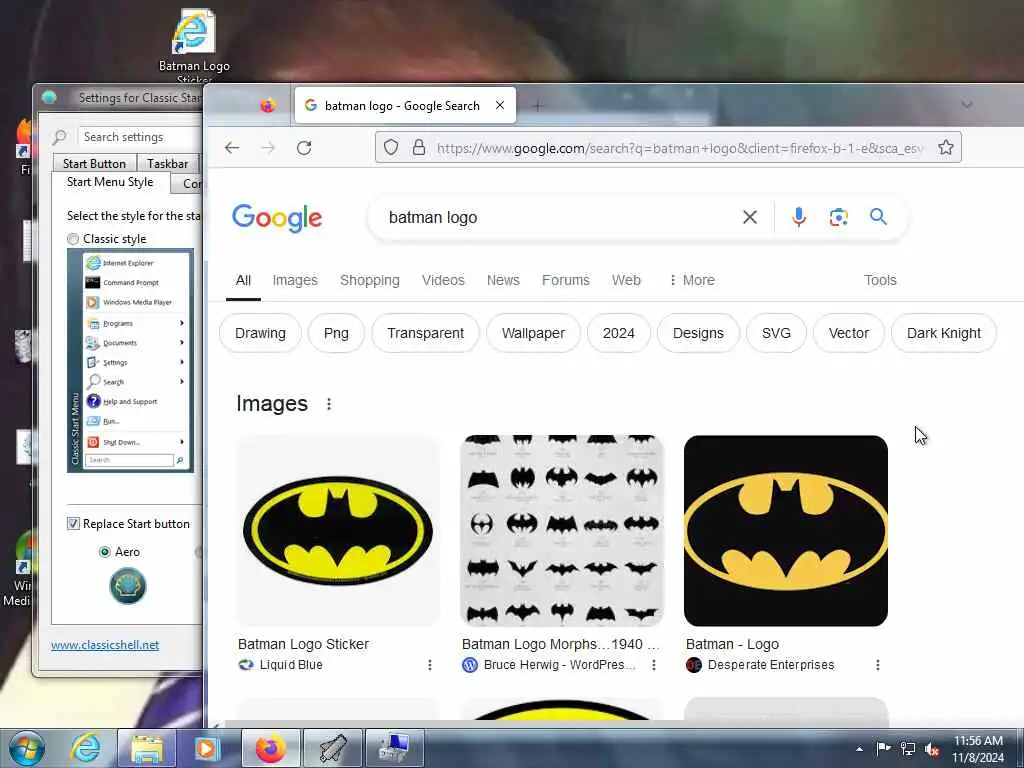Open Batman - Logo Desperate Enterprises thumbnail
Screen dimensions: 1024x768
786,530
